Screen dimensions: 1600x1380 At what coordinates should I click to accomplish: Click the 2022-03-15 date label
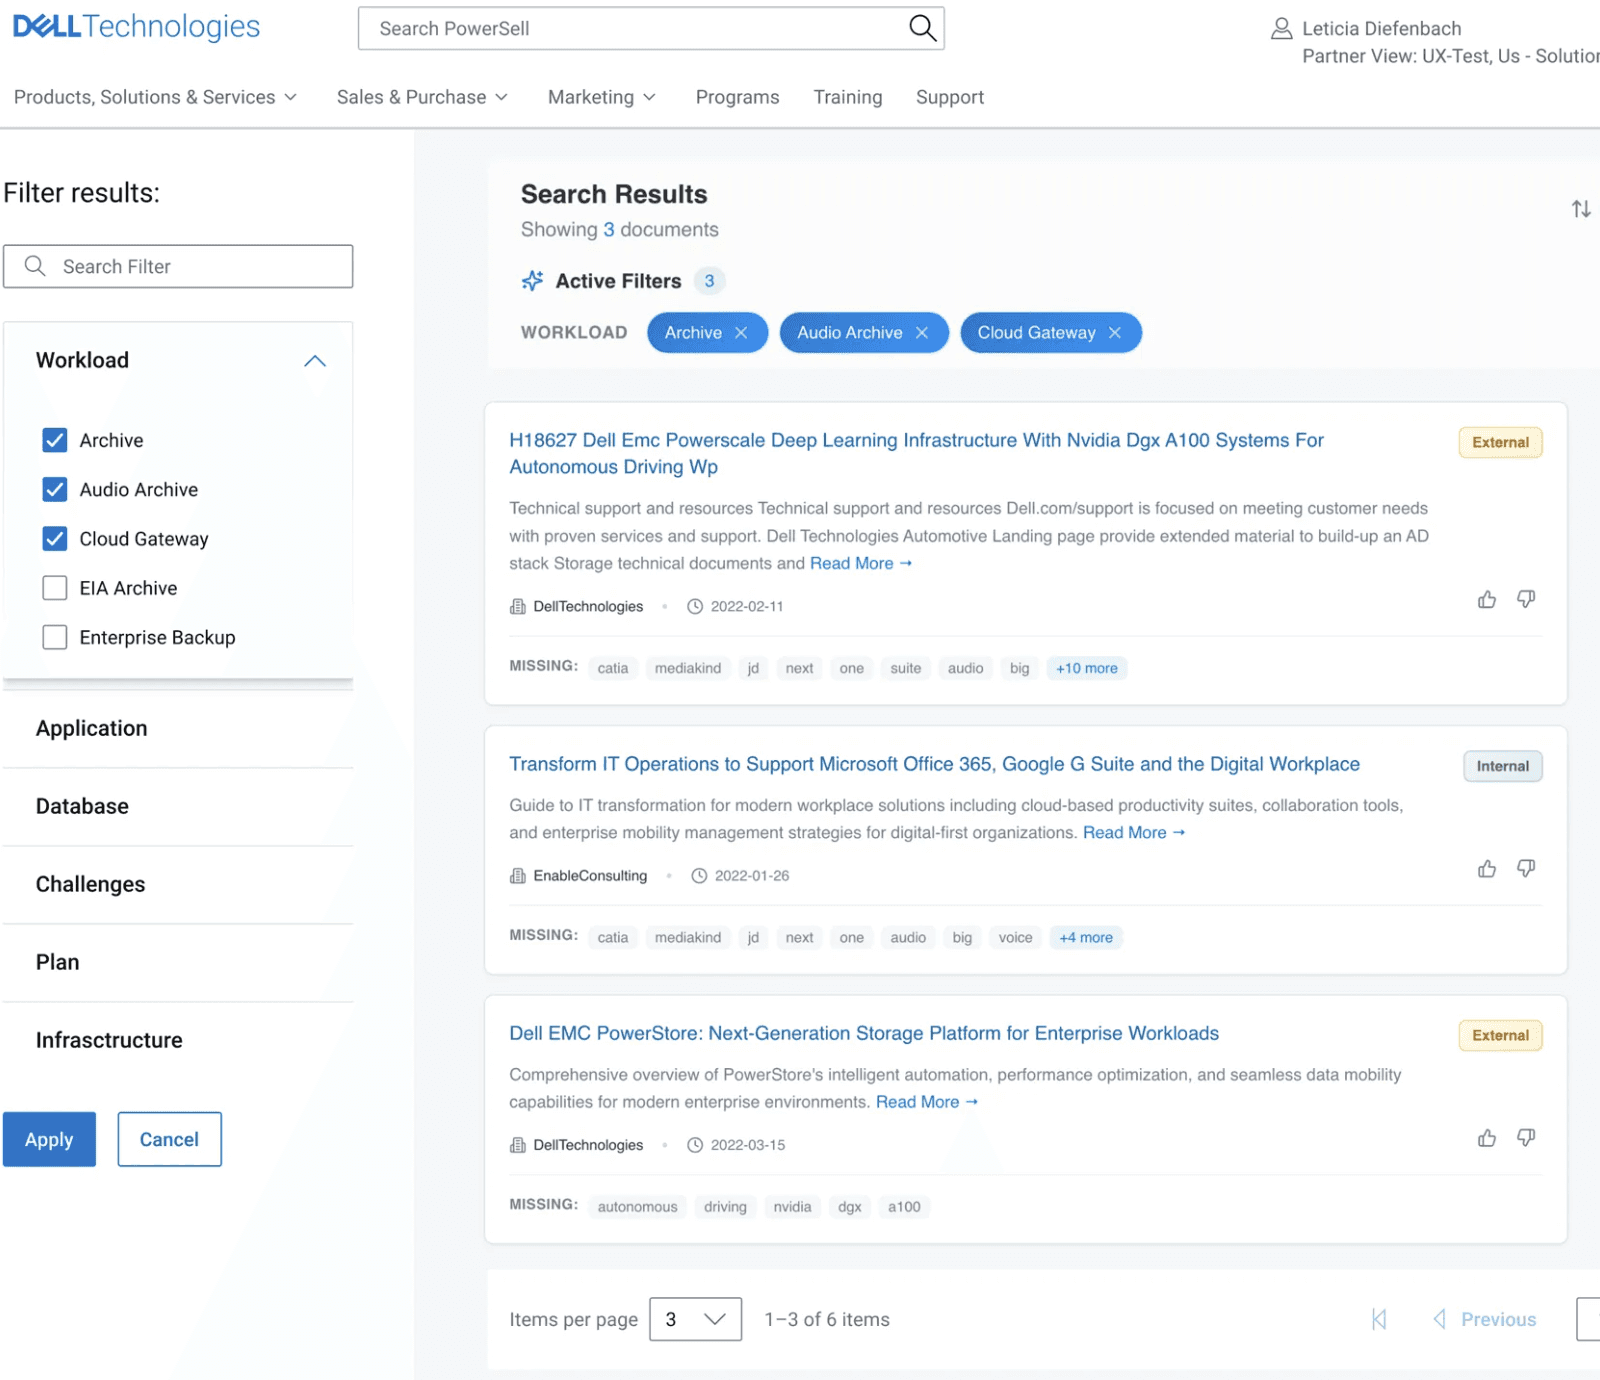[748, 1144]
